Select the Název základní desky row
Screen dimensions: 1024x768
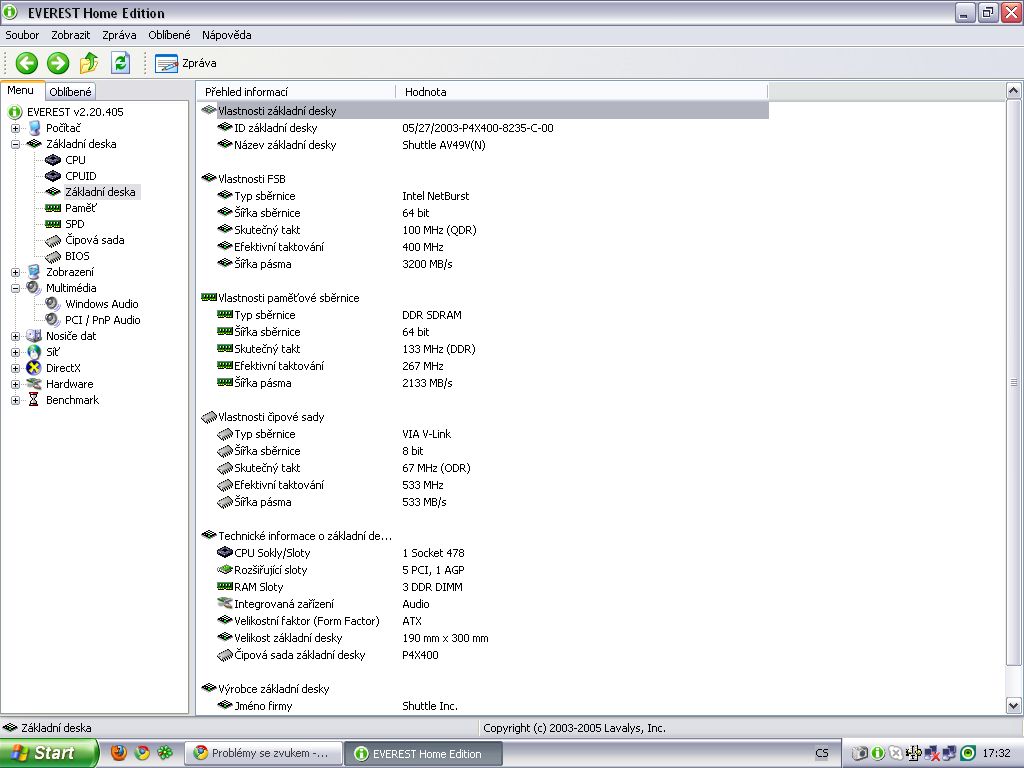[x=483, y=145]
